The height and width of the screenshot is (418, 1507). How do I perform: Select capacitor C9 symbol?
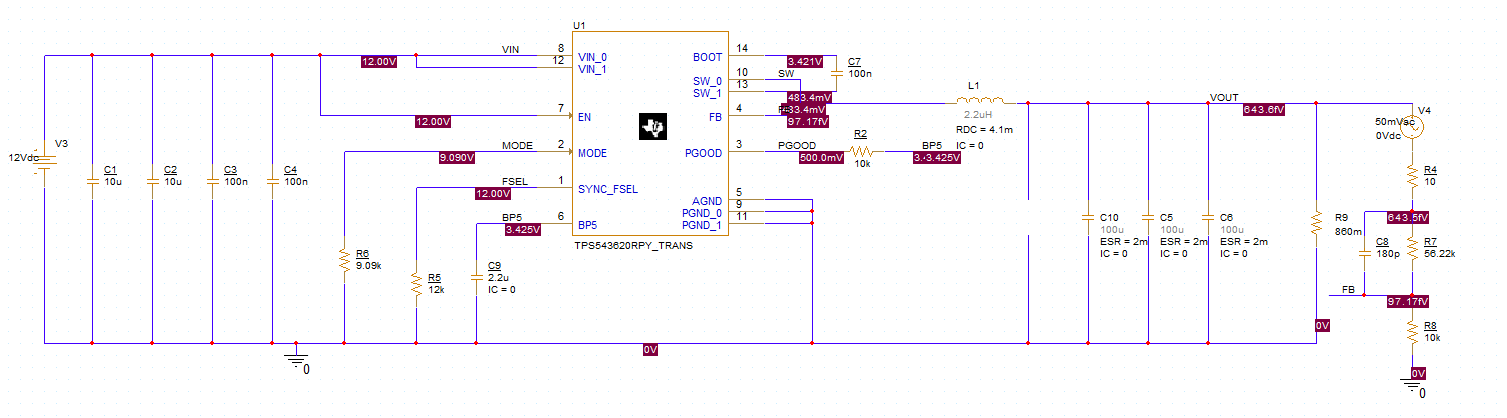pos(477,277)
